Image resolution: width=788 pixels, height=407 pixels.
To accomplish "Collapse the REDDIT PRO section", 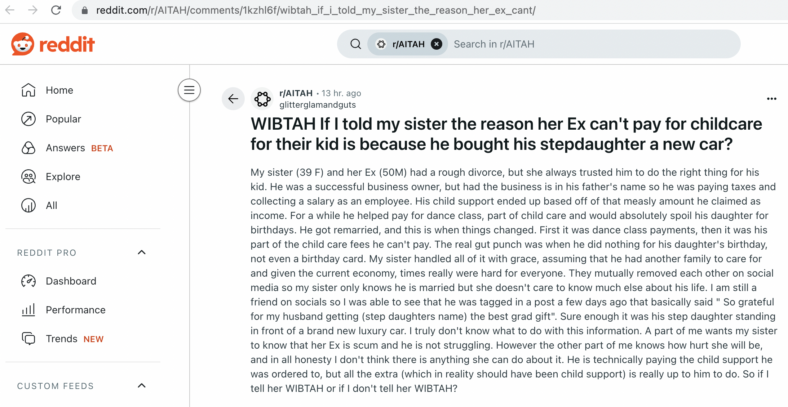I will click(x=142, y=252).
